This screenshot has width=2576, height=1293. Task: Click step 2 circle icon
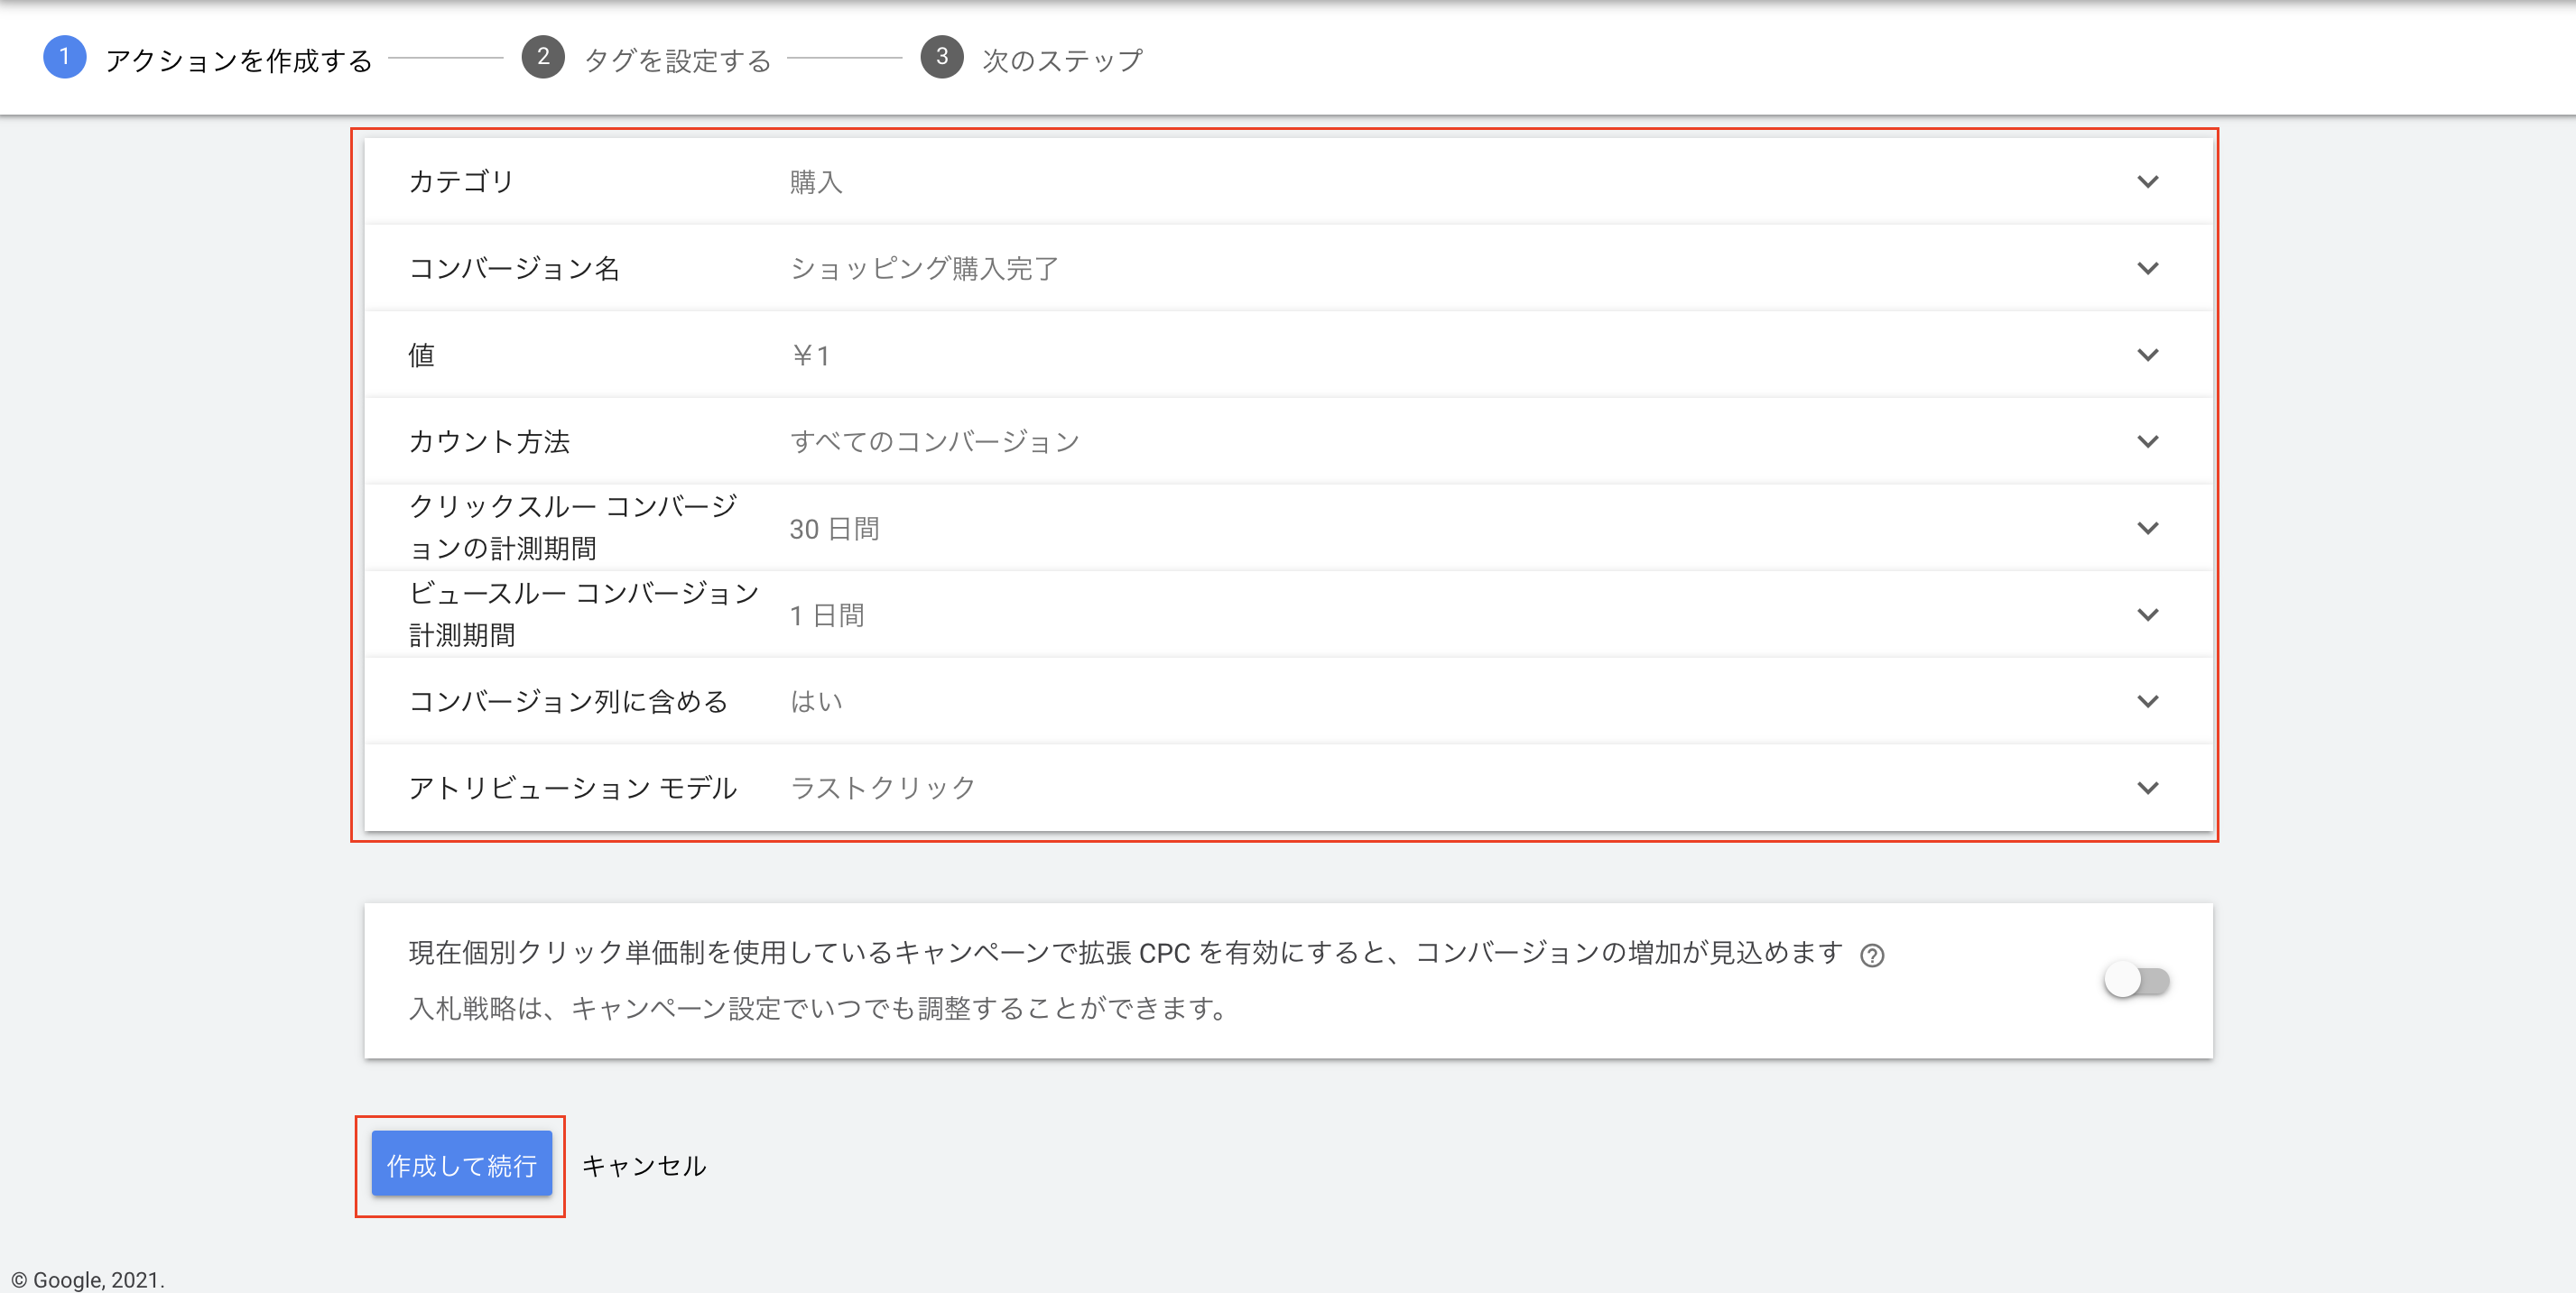point(543,57)
